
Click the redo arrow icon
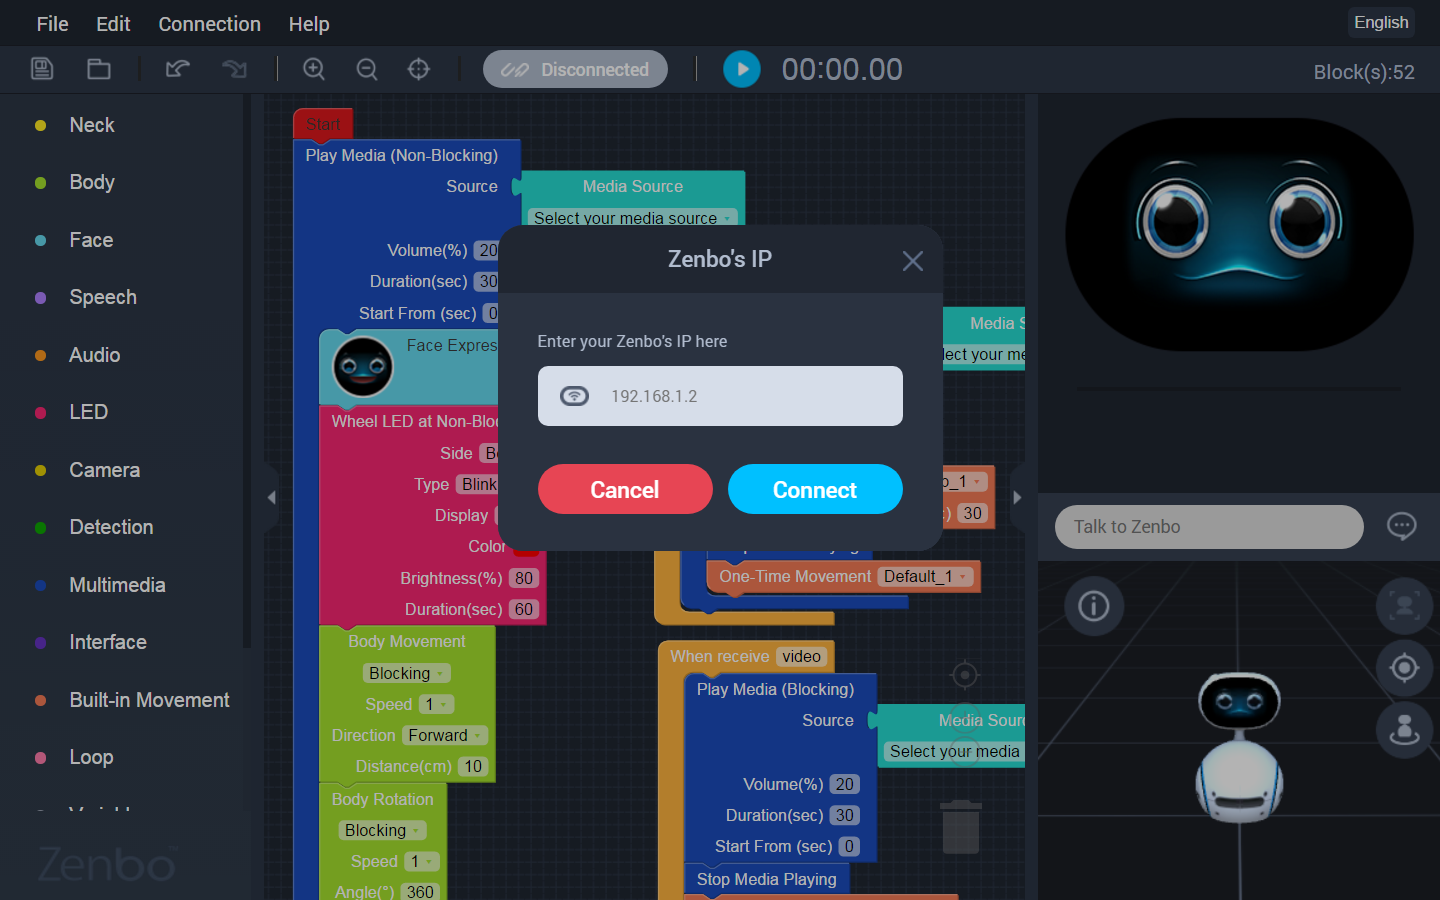(234, 69)
